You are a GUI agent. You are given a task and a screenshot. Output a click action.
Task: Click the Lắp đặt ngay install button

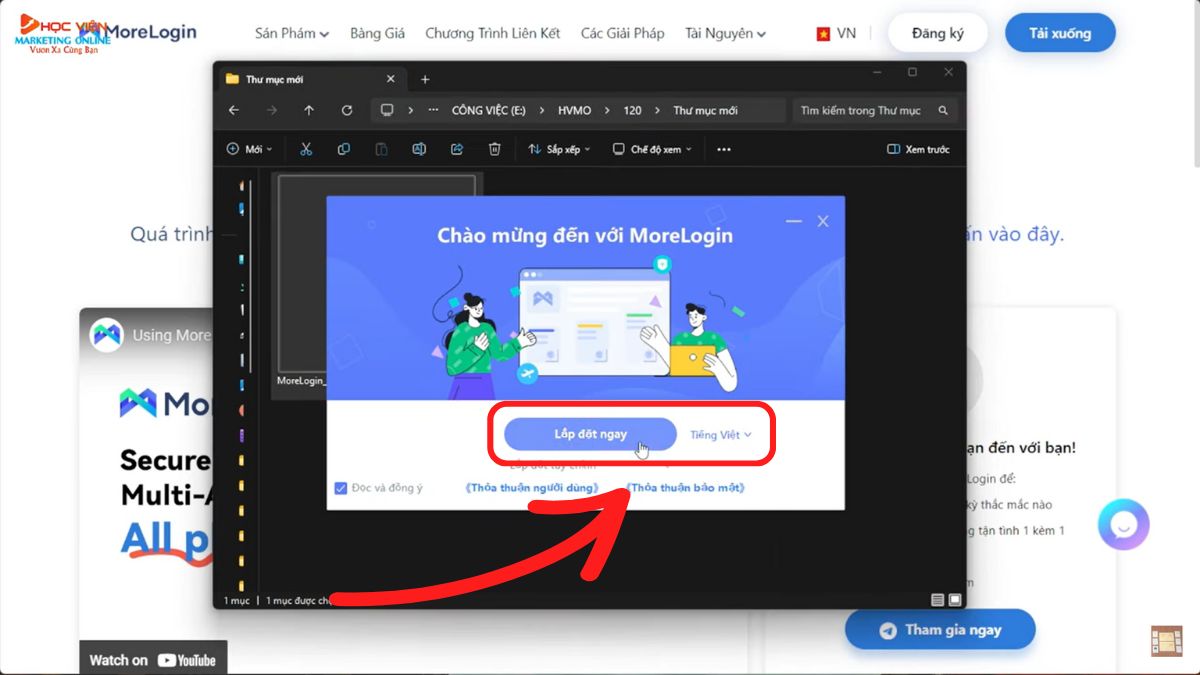[x=590, y=434]
